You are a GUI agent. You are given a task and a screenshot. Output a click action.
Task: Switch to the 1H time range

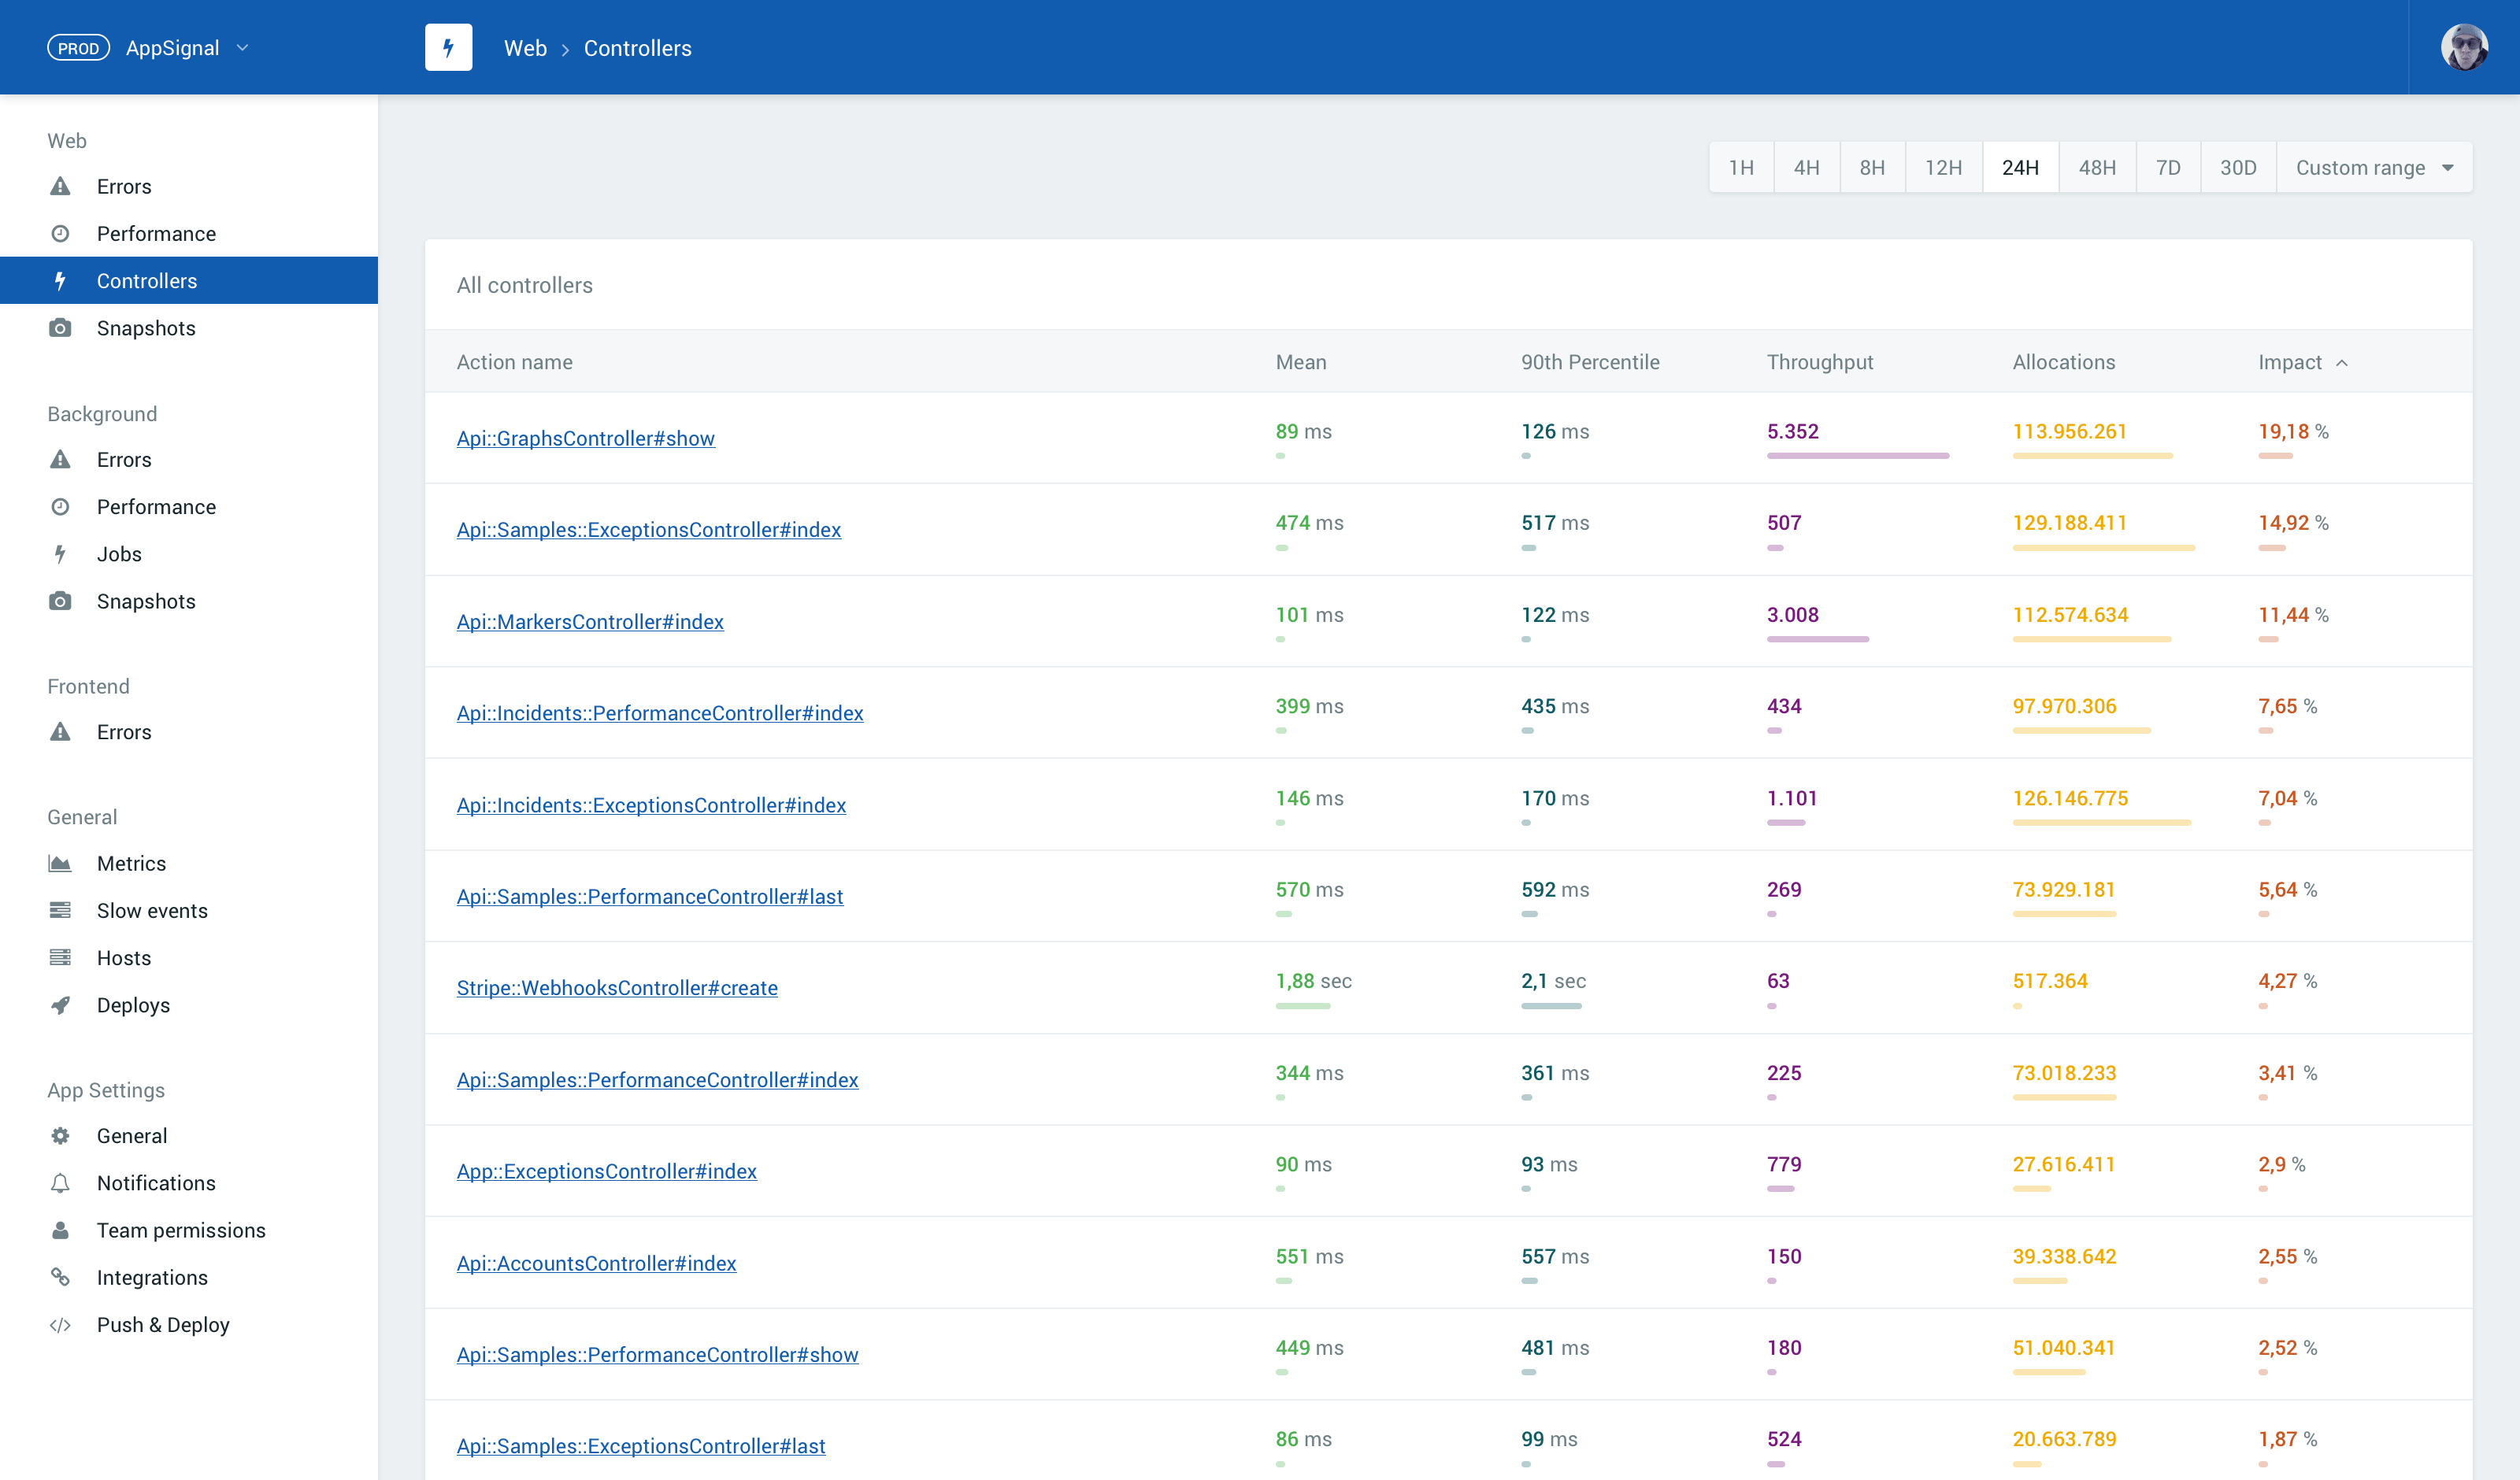pyautogui.click(x=1741, y=168)
